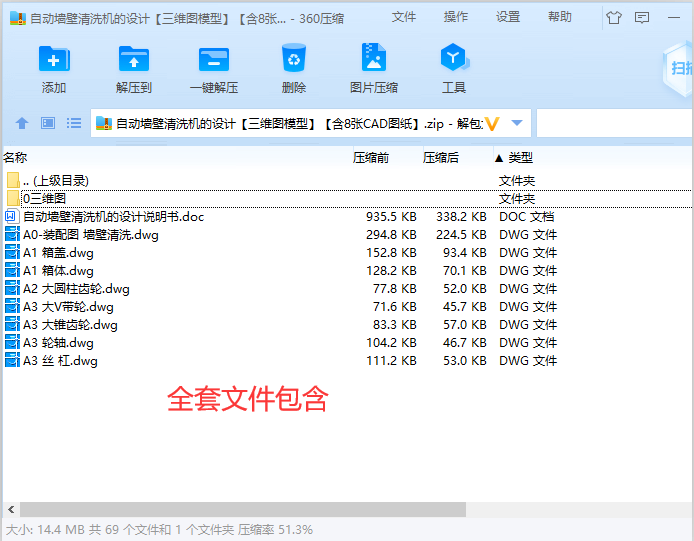
Task: Open the 工具 (Tools) icon
Action: point(454,57)
